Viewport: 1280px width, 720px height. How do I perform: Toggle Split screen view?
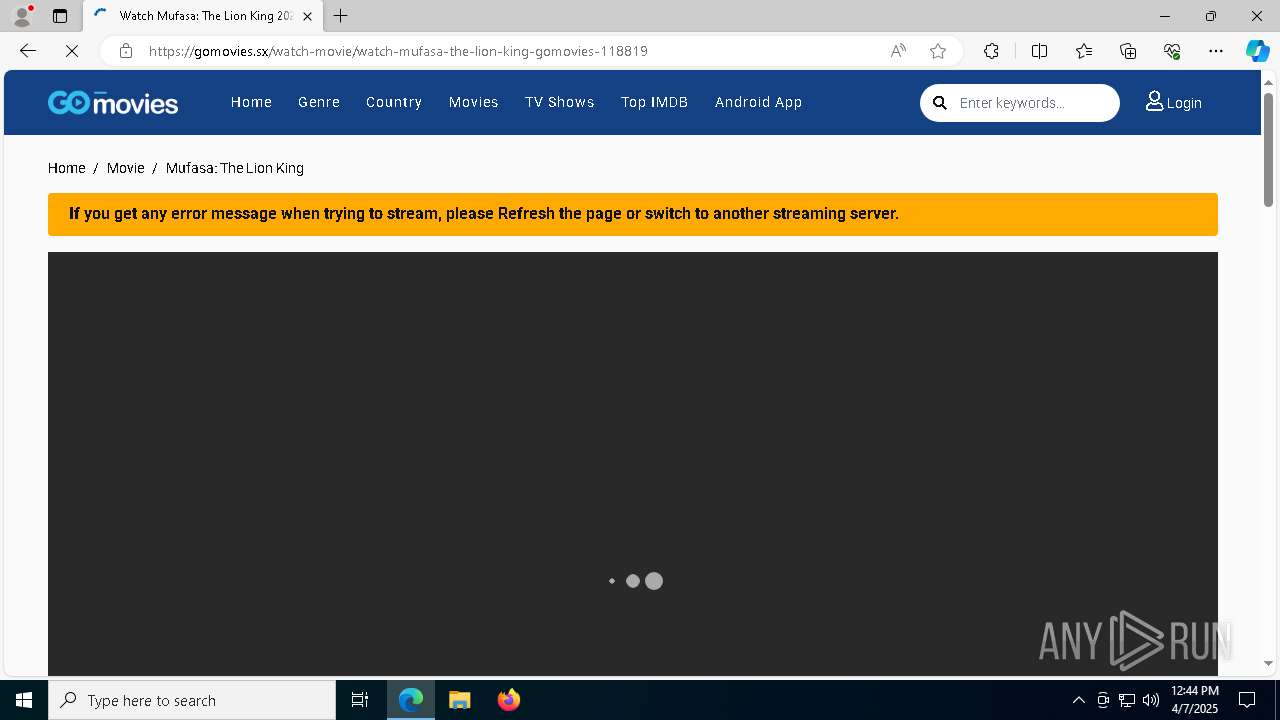pos(1039,51)
